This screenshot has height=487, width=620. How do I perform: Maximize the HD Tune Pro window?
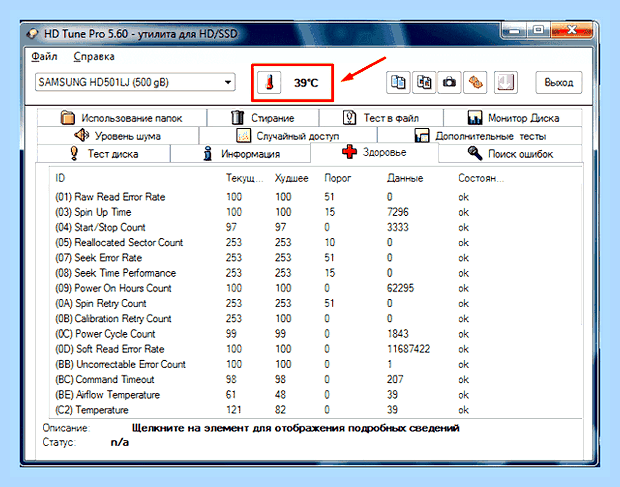(538, 30)
